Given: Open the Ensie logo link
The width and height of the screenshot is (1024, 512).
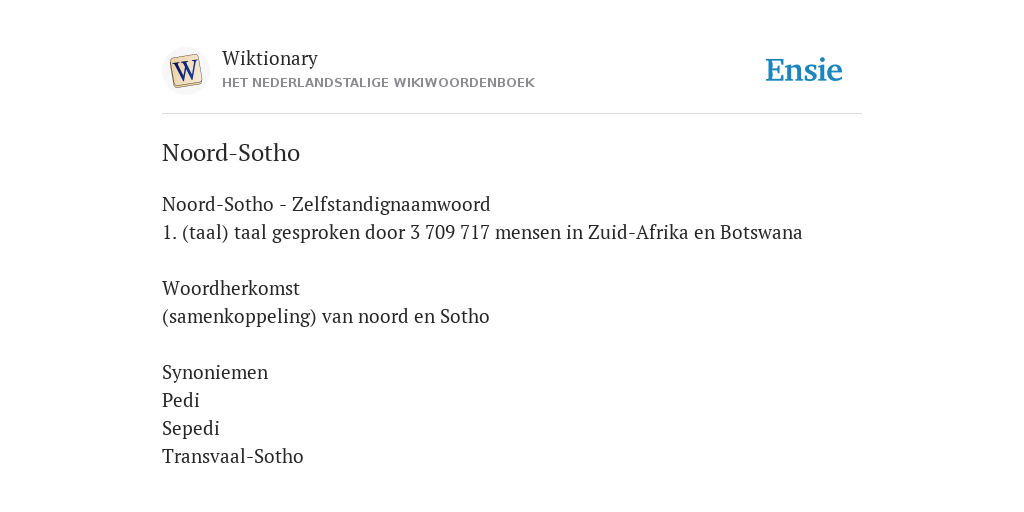Looking at the screenshot, I should coord(804,70).
